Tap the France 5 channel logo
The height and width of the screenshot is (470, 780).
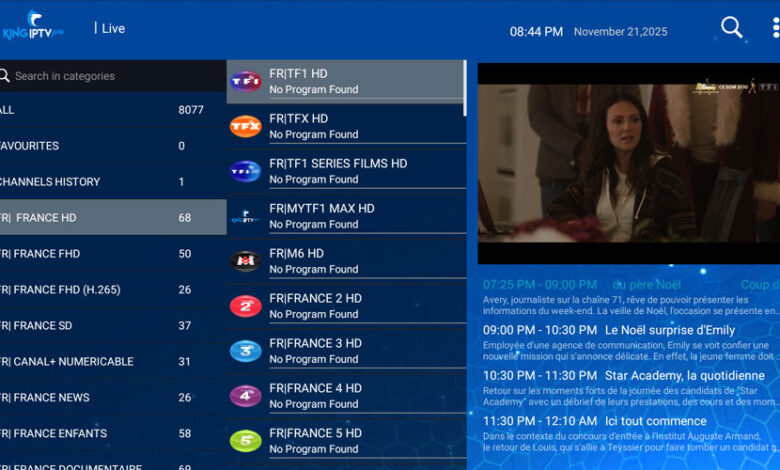245,441
